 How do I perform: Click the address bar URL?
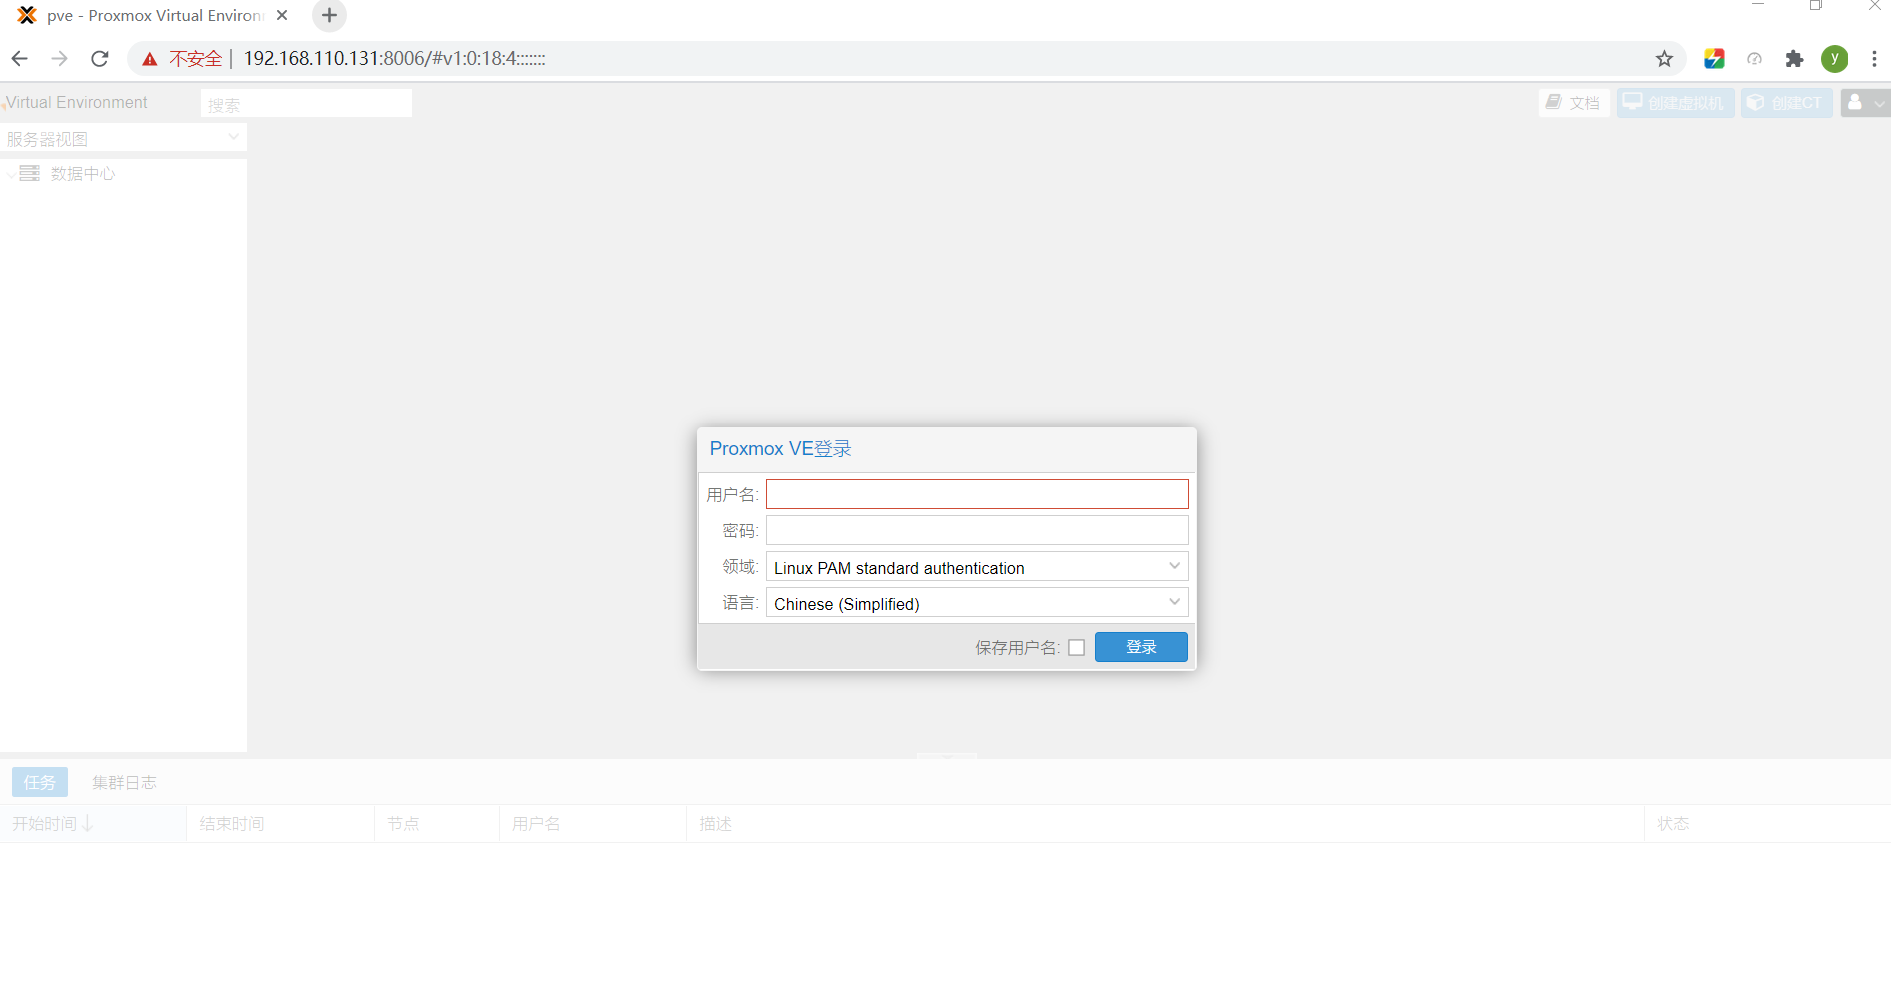coord(394,59)
